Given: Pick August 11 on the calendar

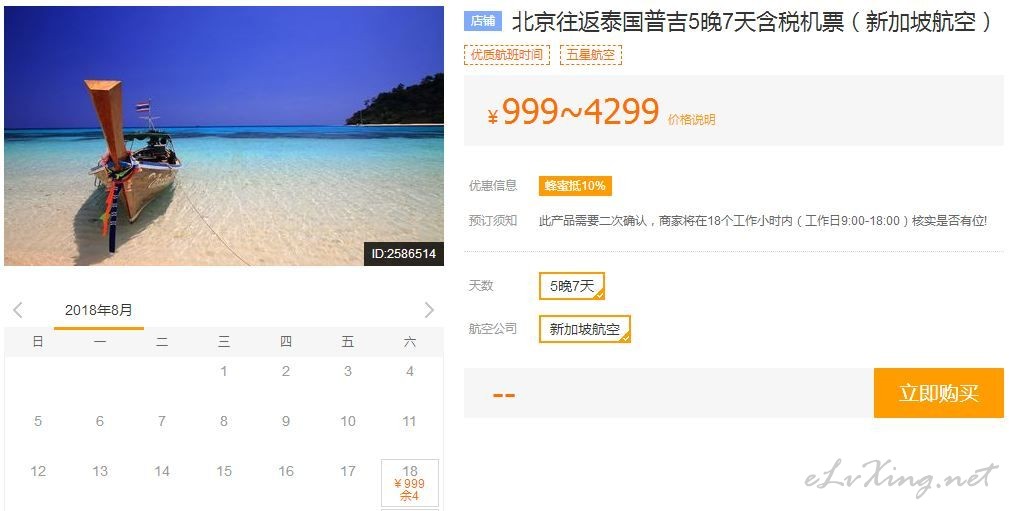Looking at the screenshot, I should point(409,422).
